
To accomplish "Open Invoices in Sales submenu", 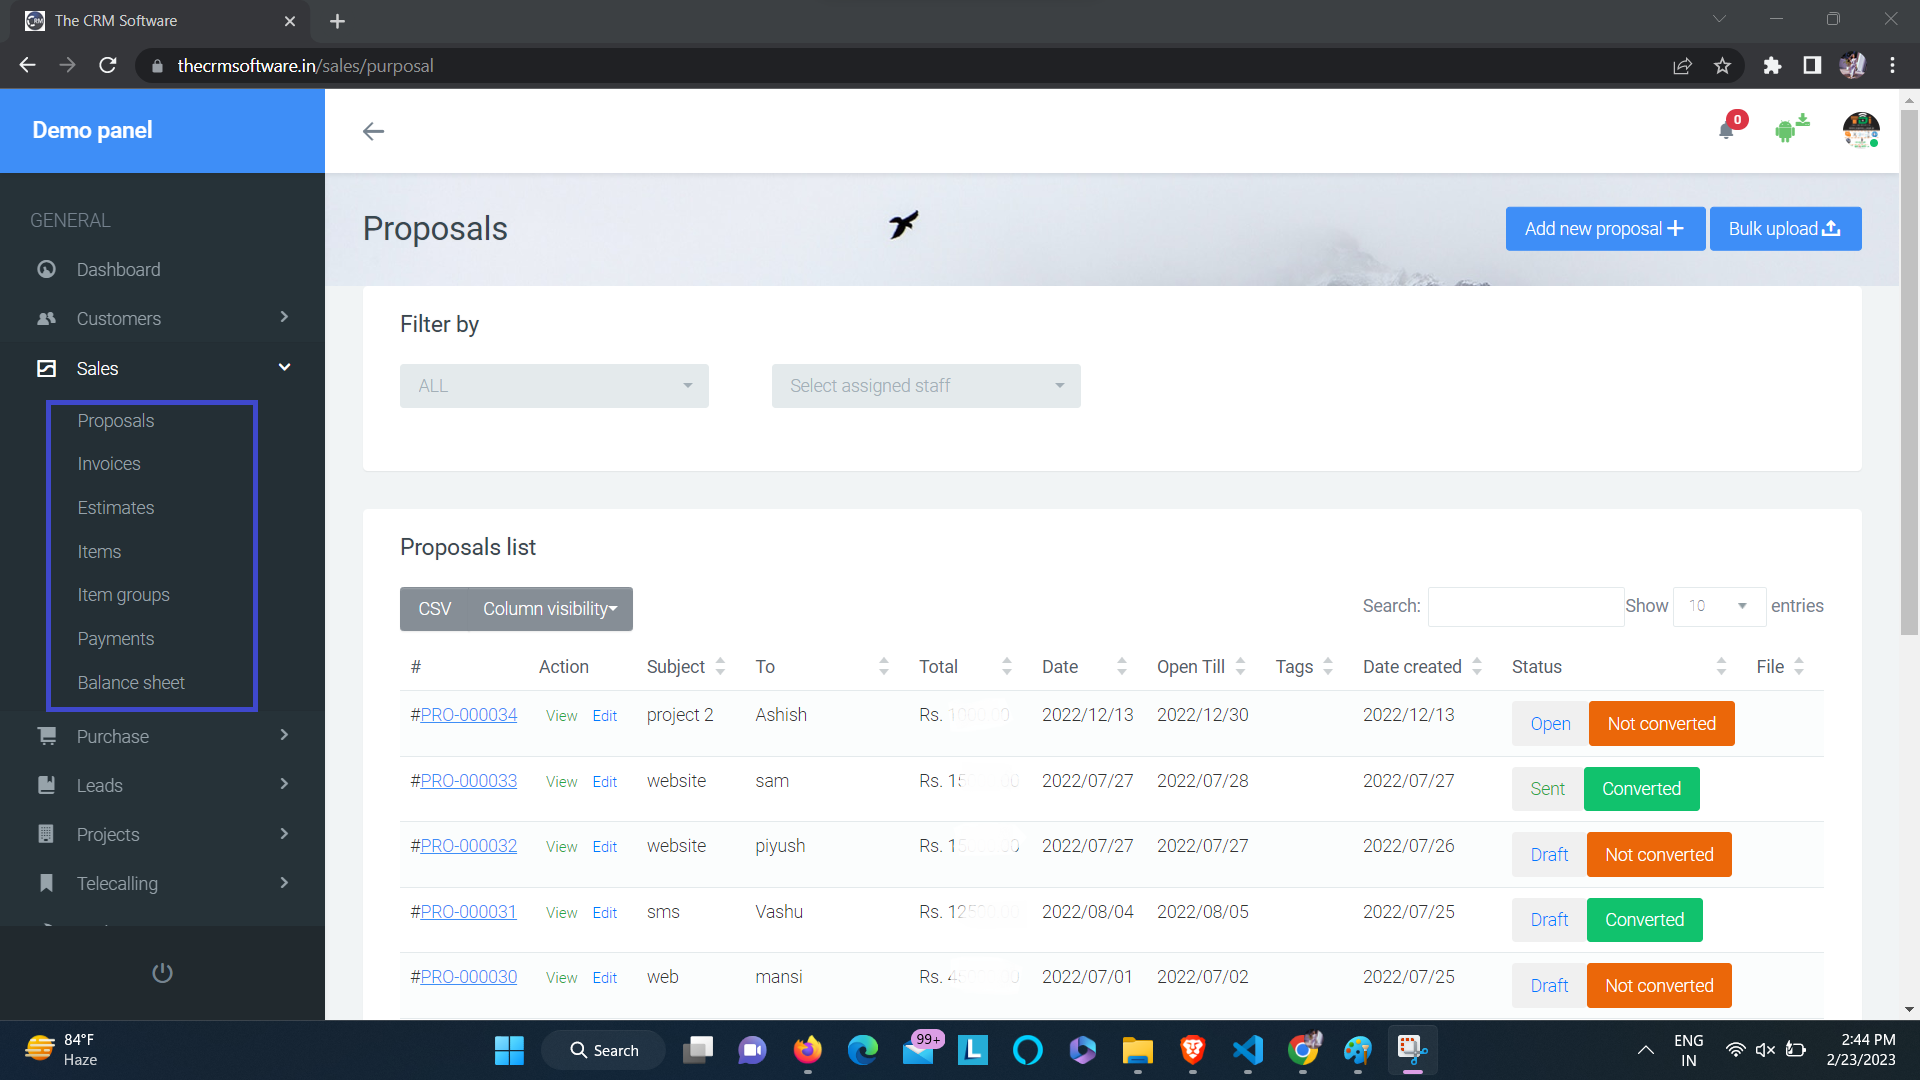I will (109, 464).
